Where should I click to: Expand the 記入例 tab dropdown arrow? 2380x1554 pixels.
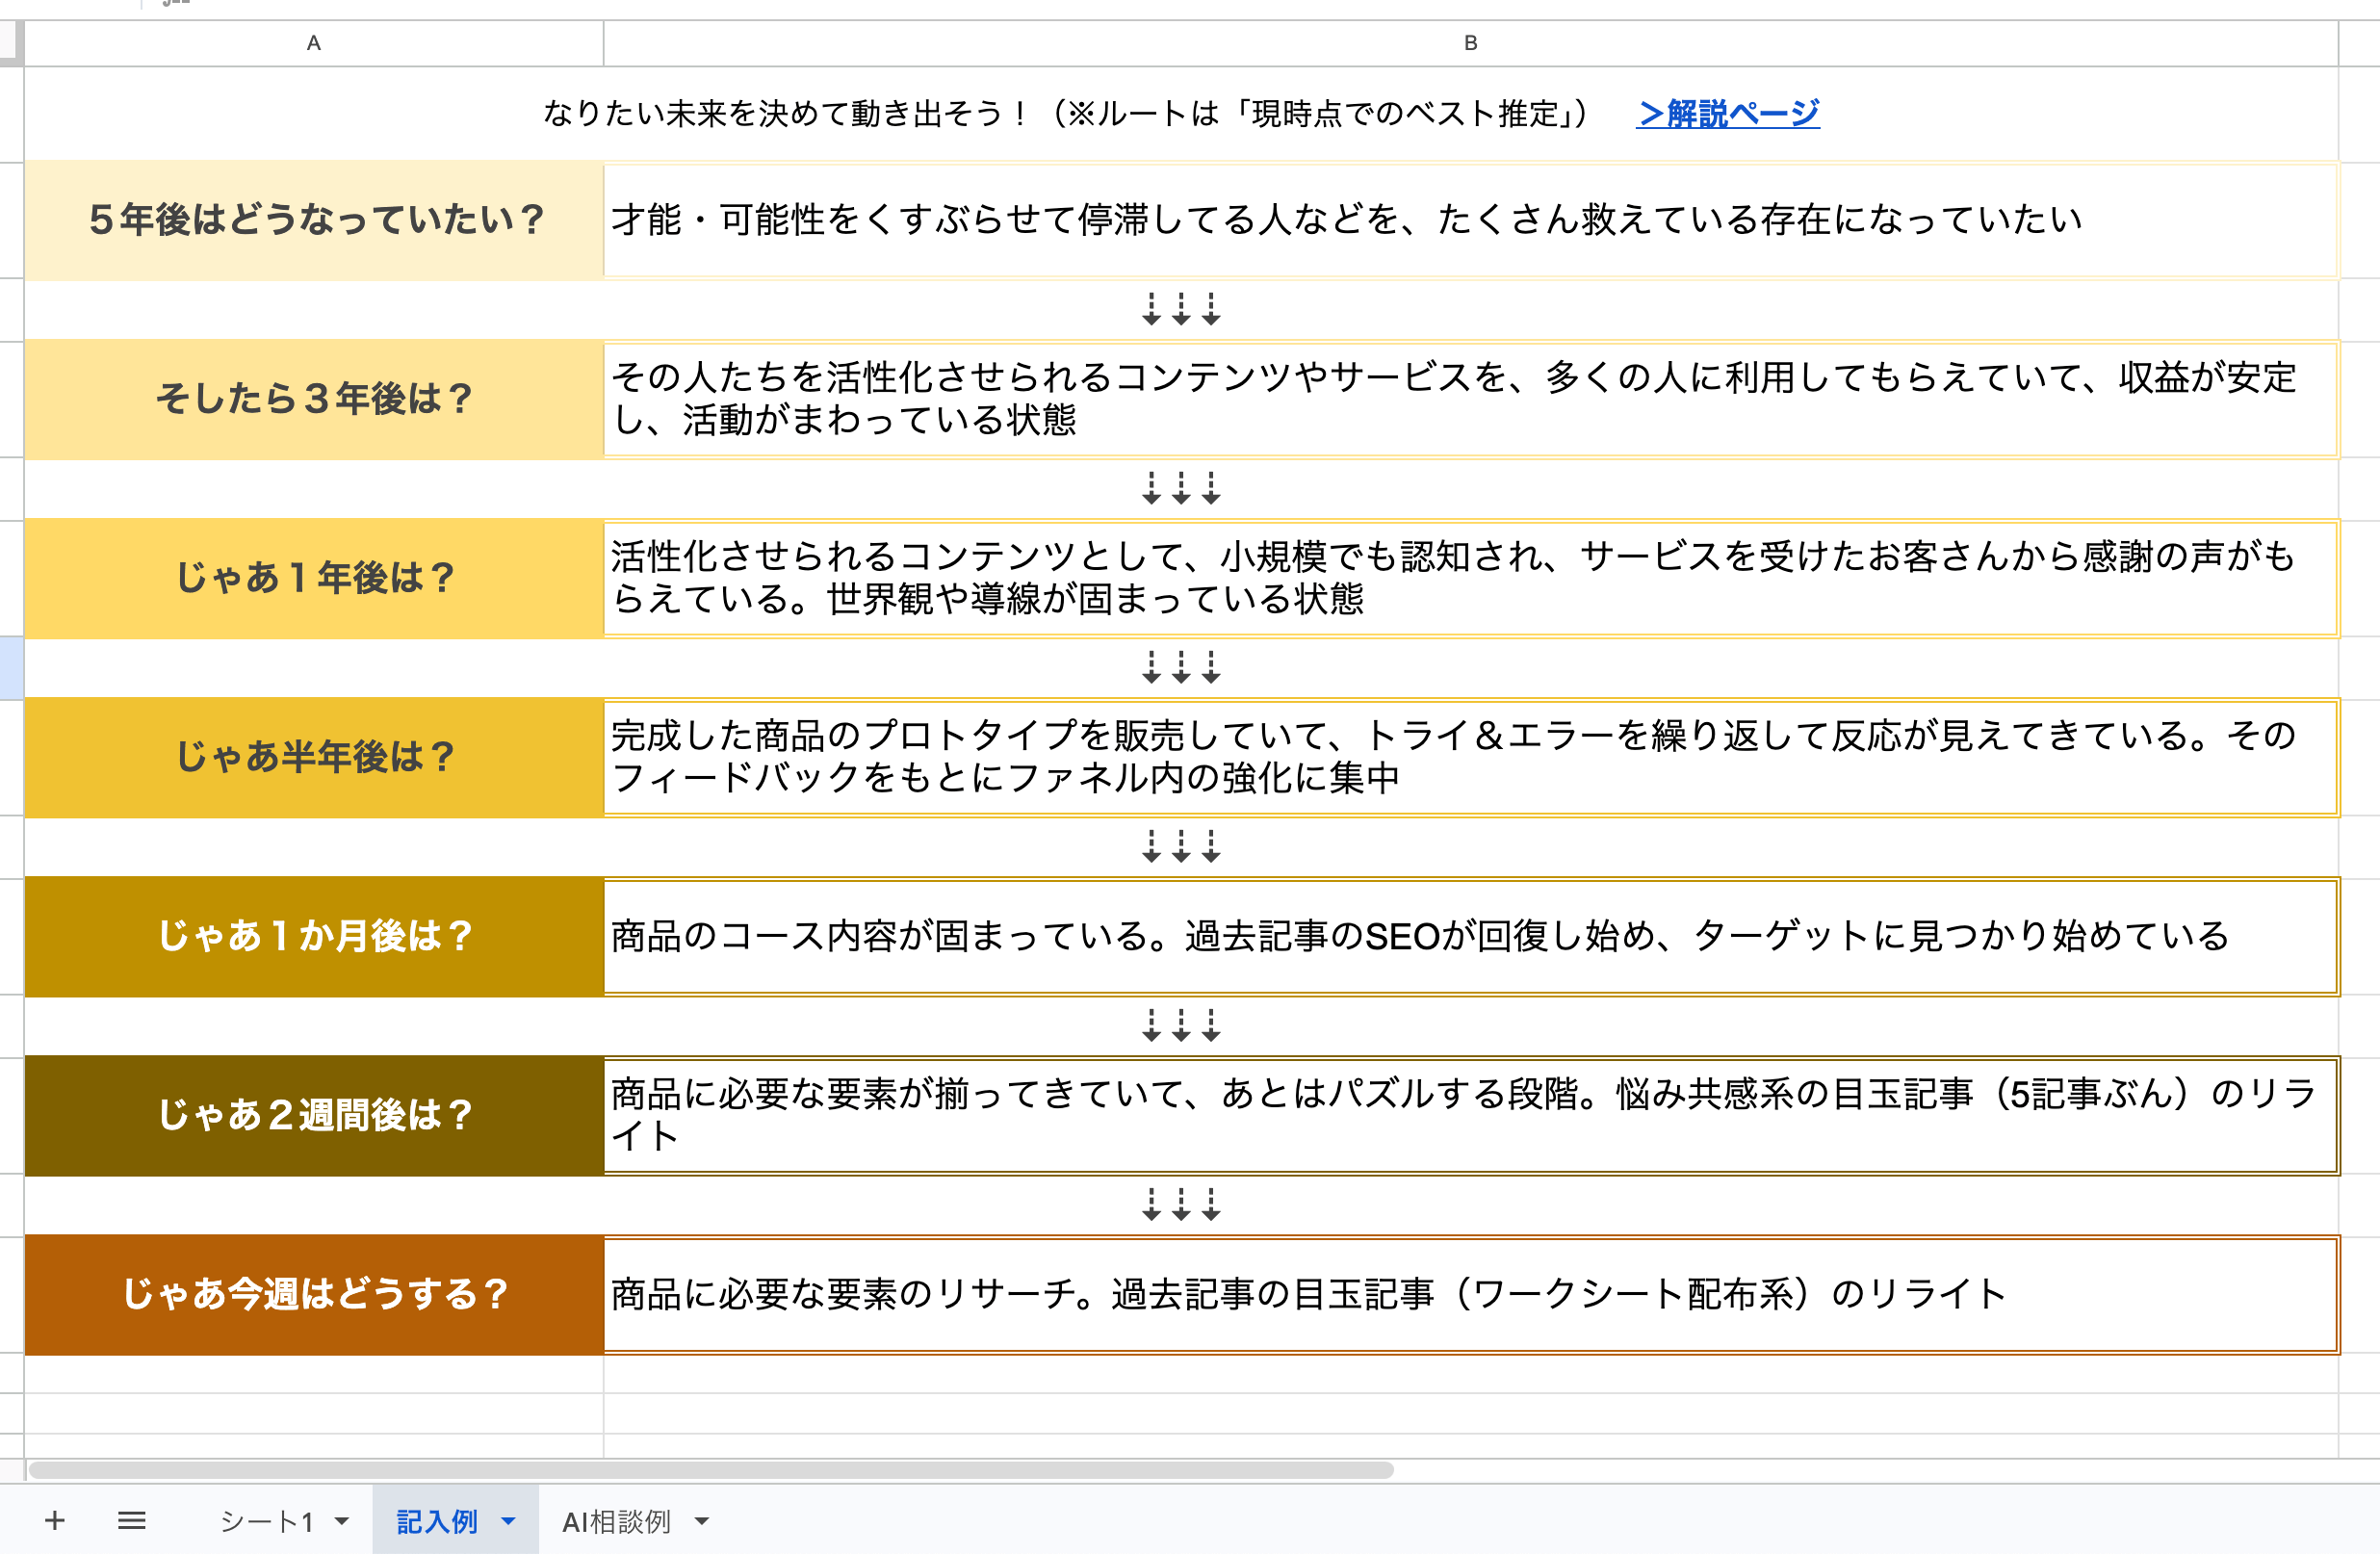pos(508,1521)
